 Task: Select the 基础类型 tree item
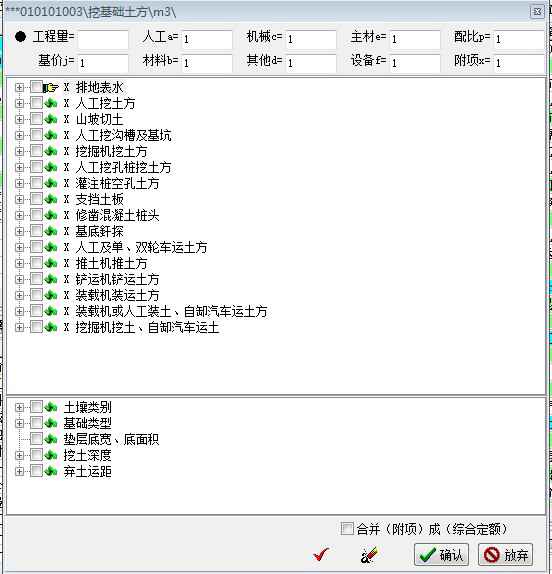click(x=87, y=423)
